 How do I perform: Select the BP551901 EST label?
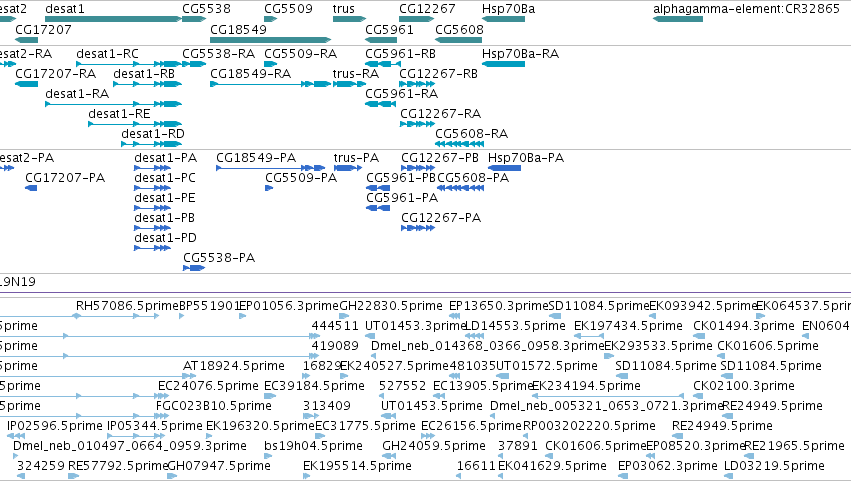(209, 306)
